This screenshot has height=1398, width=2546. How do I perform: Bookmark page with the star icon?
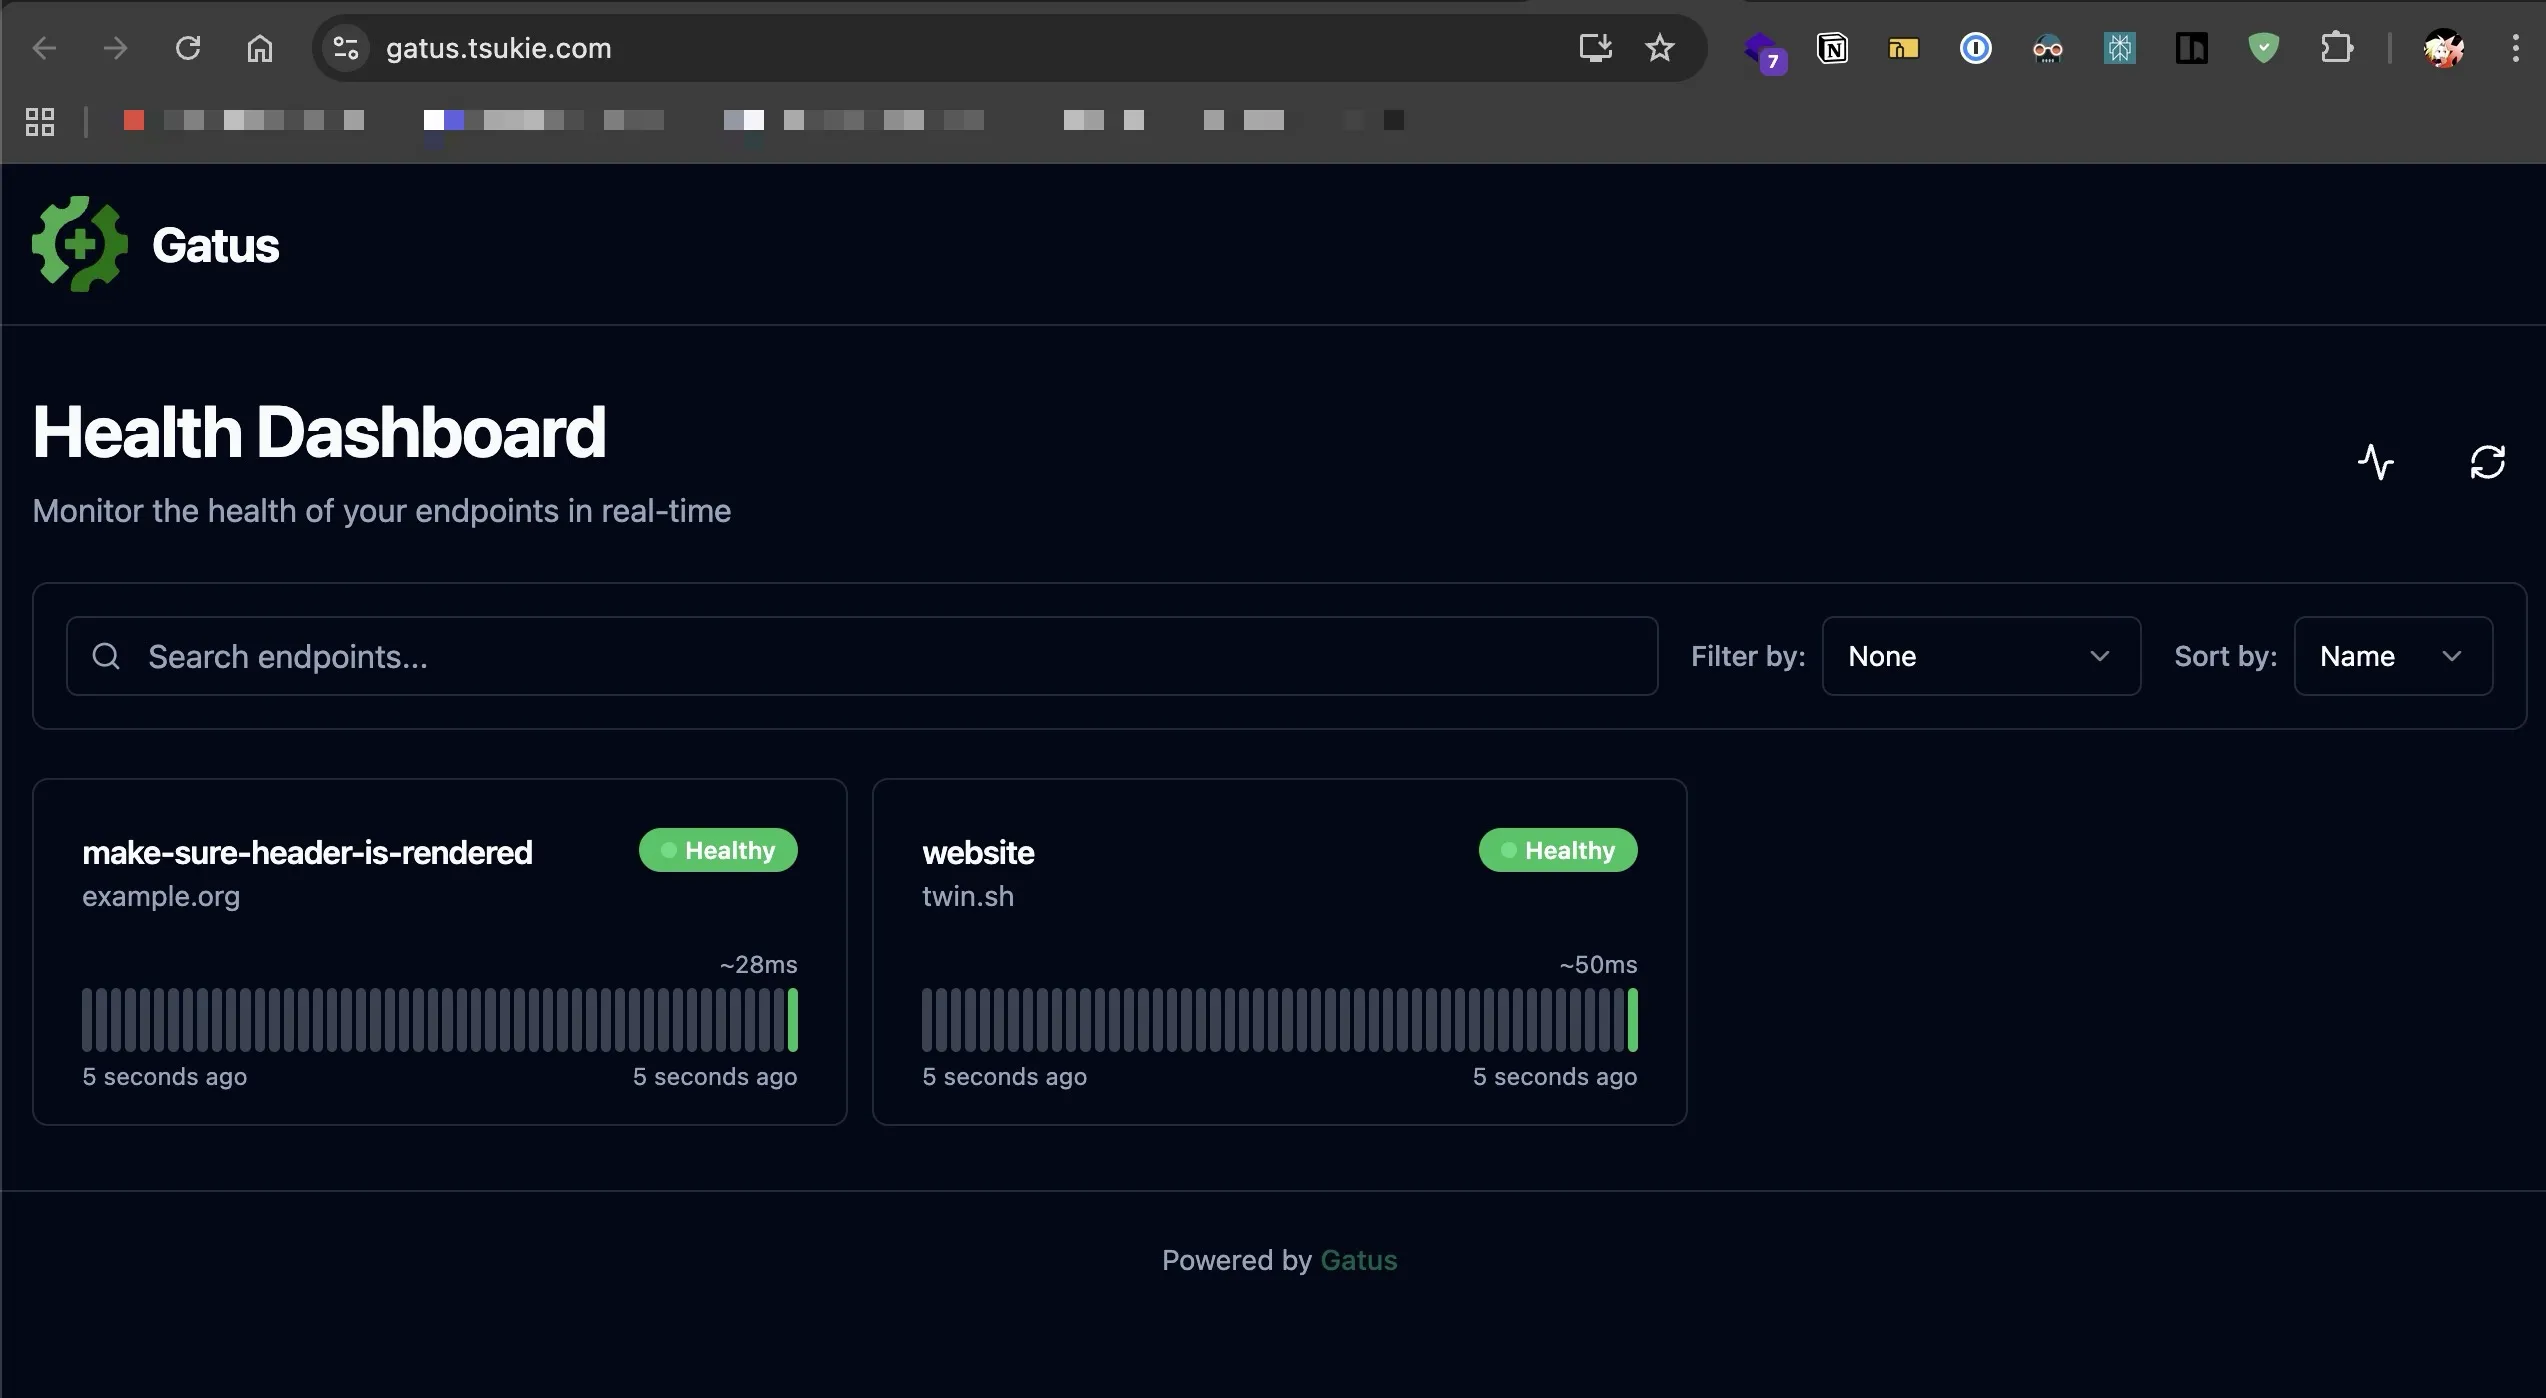point(1660,48)
